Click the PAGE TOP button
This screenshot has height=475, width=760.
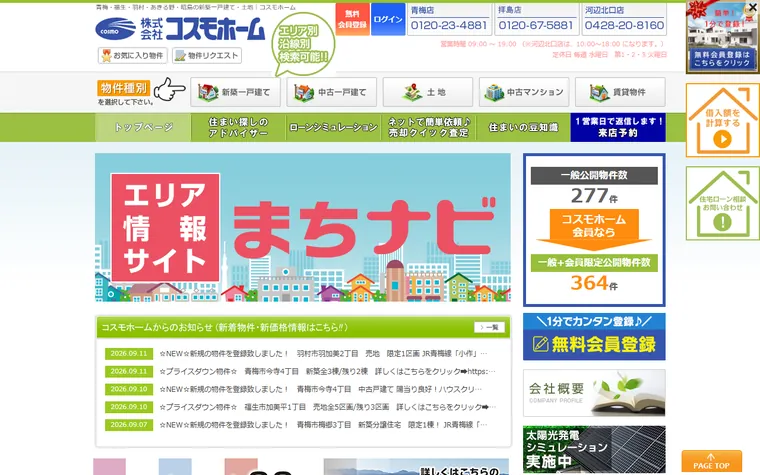(711, 461)
